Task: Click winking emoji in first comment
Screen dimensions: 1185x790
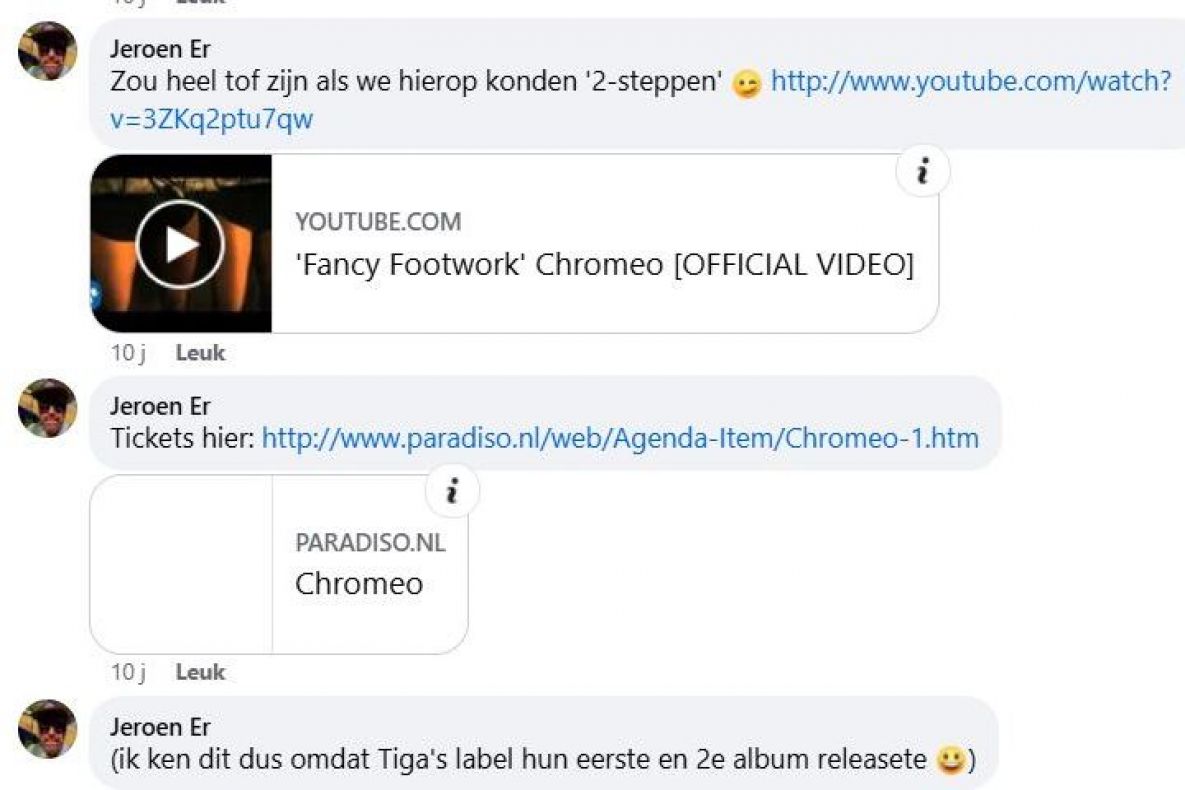Action: pos(747,82)
